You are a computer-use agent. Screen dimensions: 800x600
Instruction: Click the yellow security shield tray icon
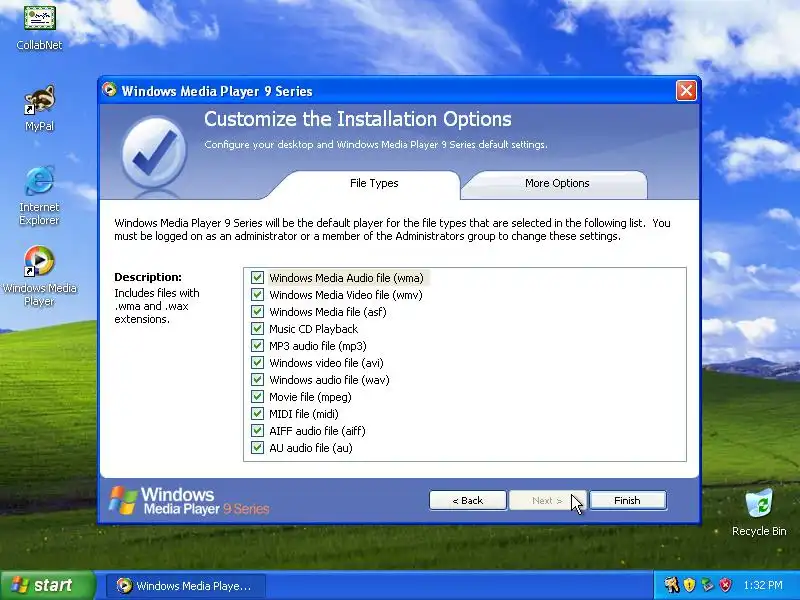(x=689, y=585)
